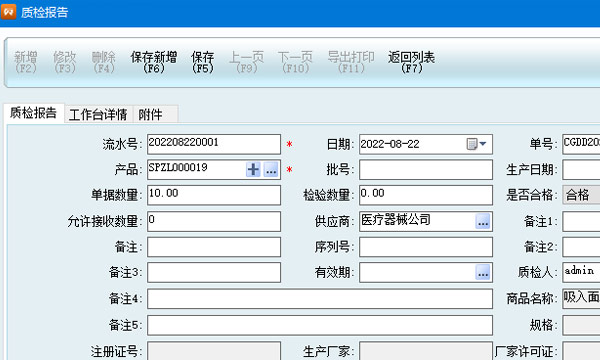Open 供应商 lookup ellipsis button

pyautogui.click(x=483, y=222)
